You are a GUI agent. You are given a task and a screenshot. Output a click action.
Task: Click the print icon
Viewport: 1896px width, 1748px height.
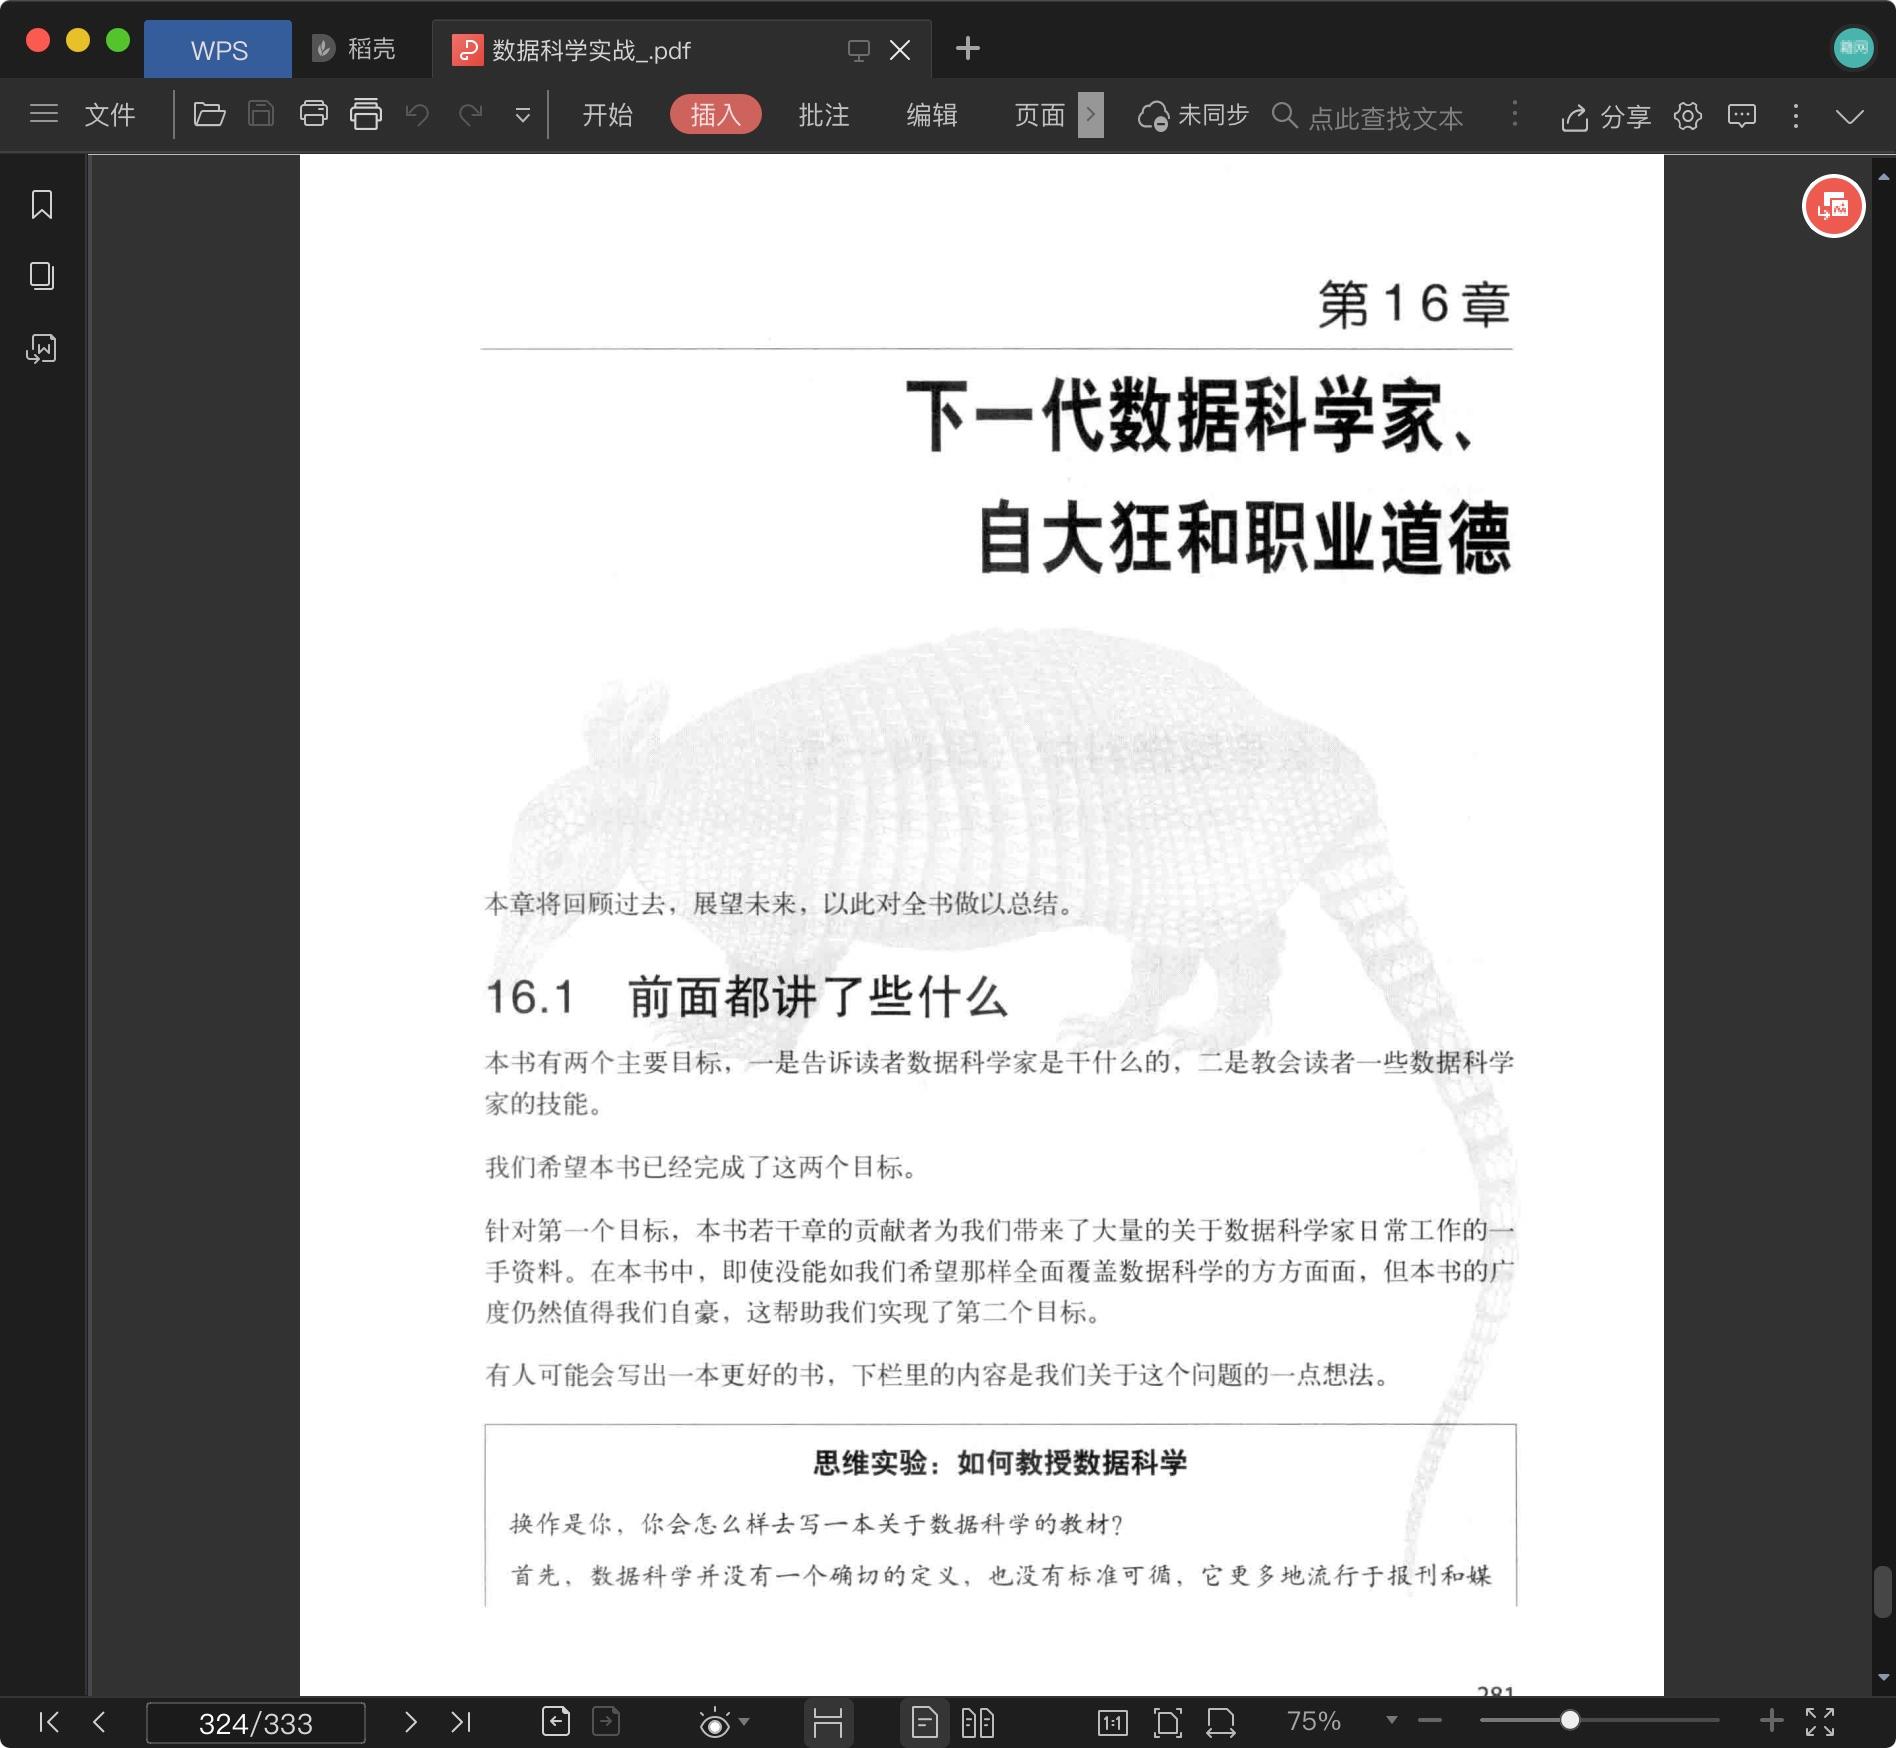[x=314, y=114]
